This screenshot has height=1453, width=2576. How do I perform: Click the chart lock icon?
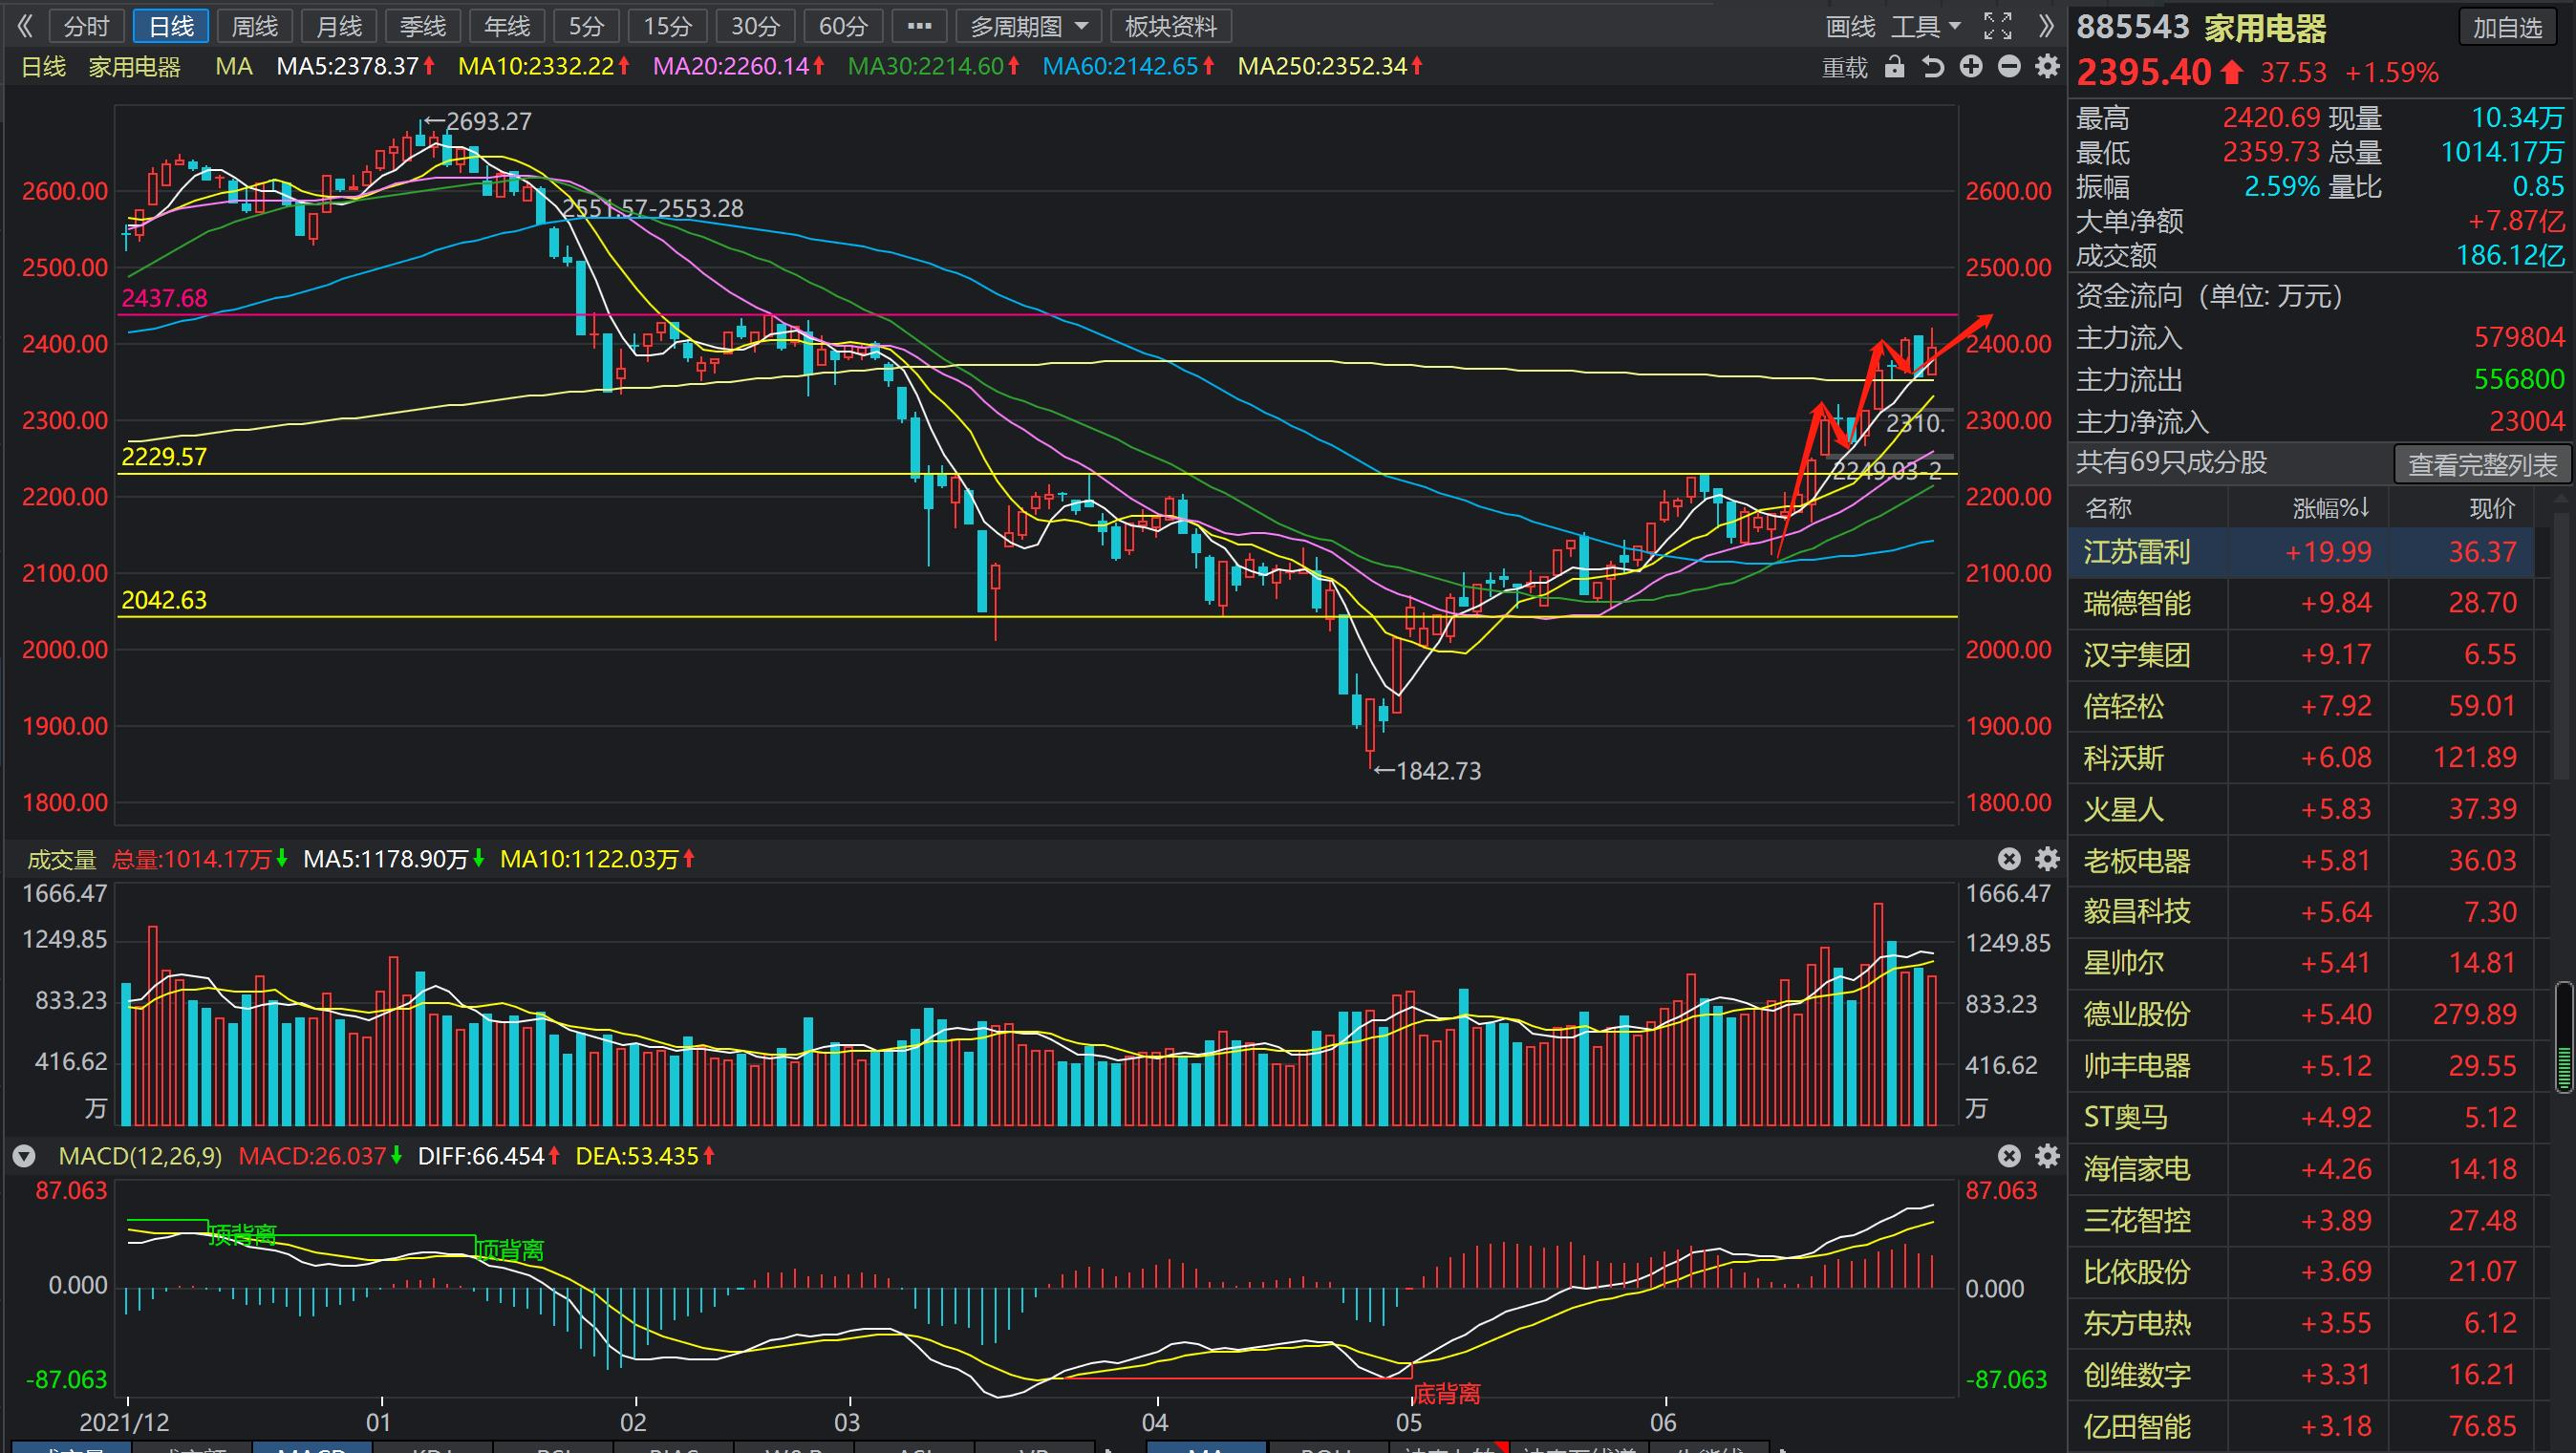click(1894, 67)
